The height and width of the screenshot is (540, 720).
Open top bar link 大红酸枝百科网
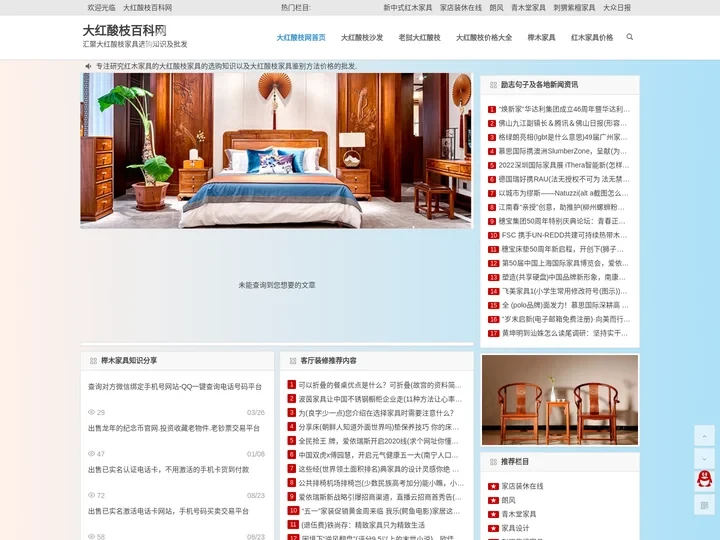pyautogui.click(x=147, y=8)
